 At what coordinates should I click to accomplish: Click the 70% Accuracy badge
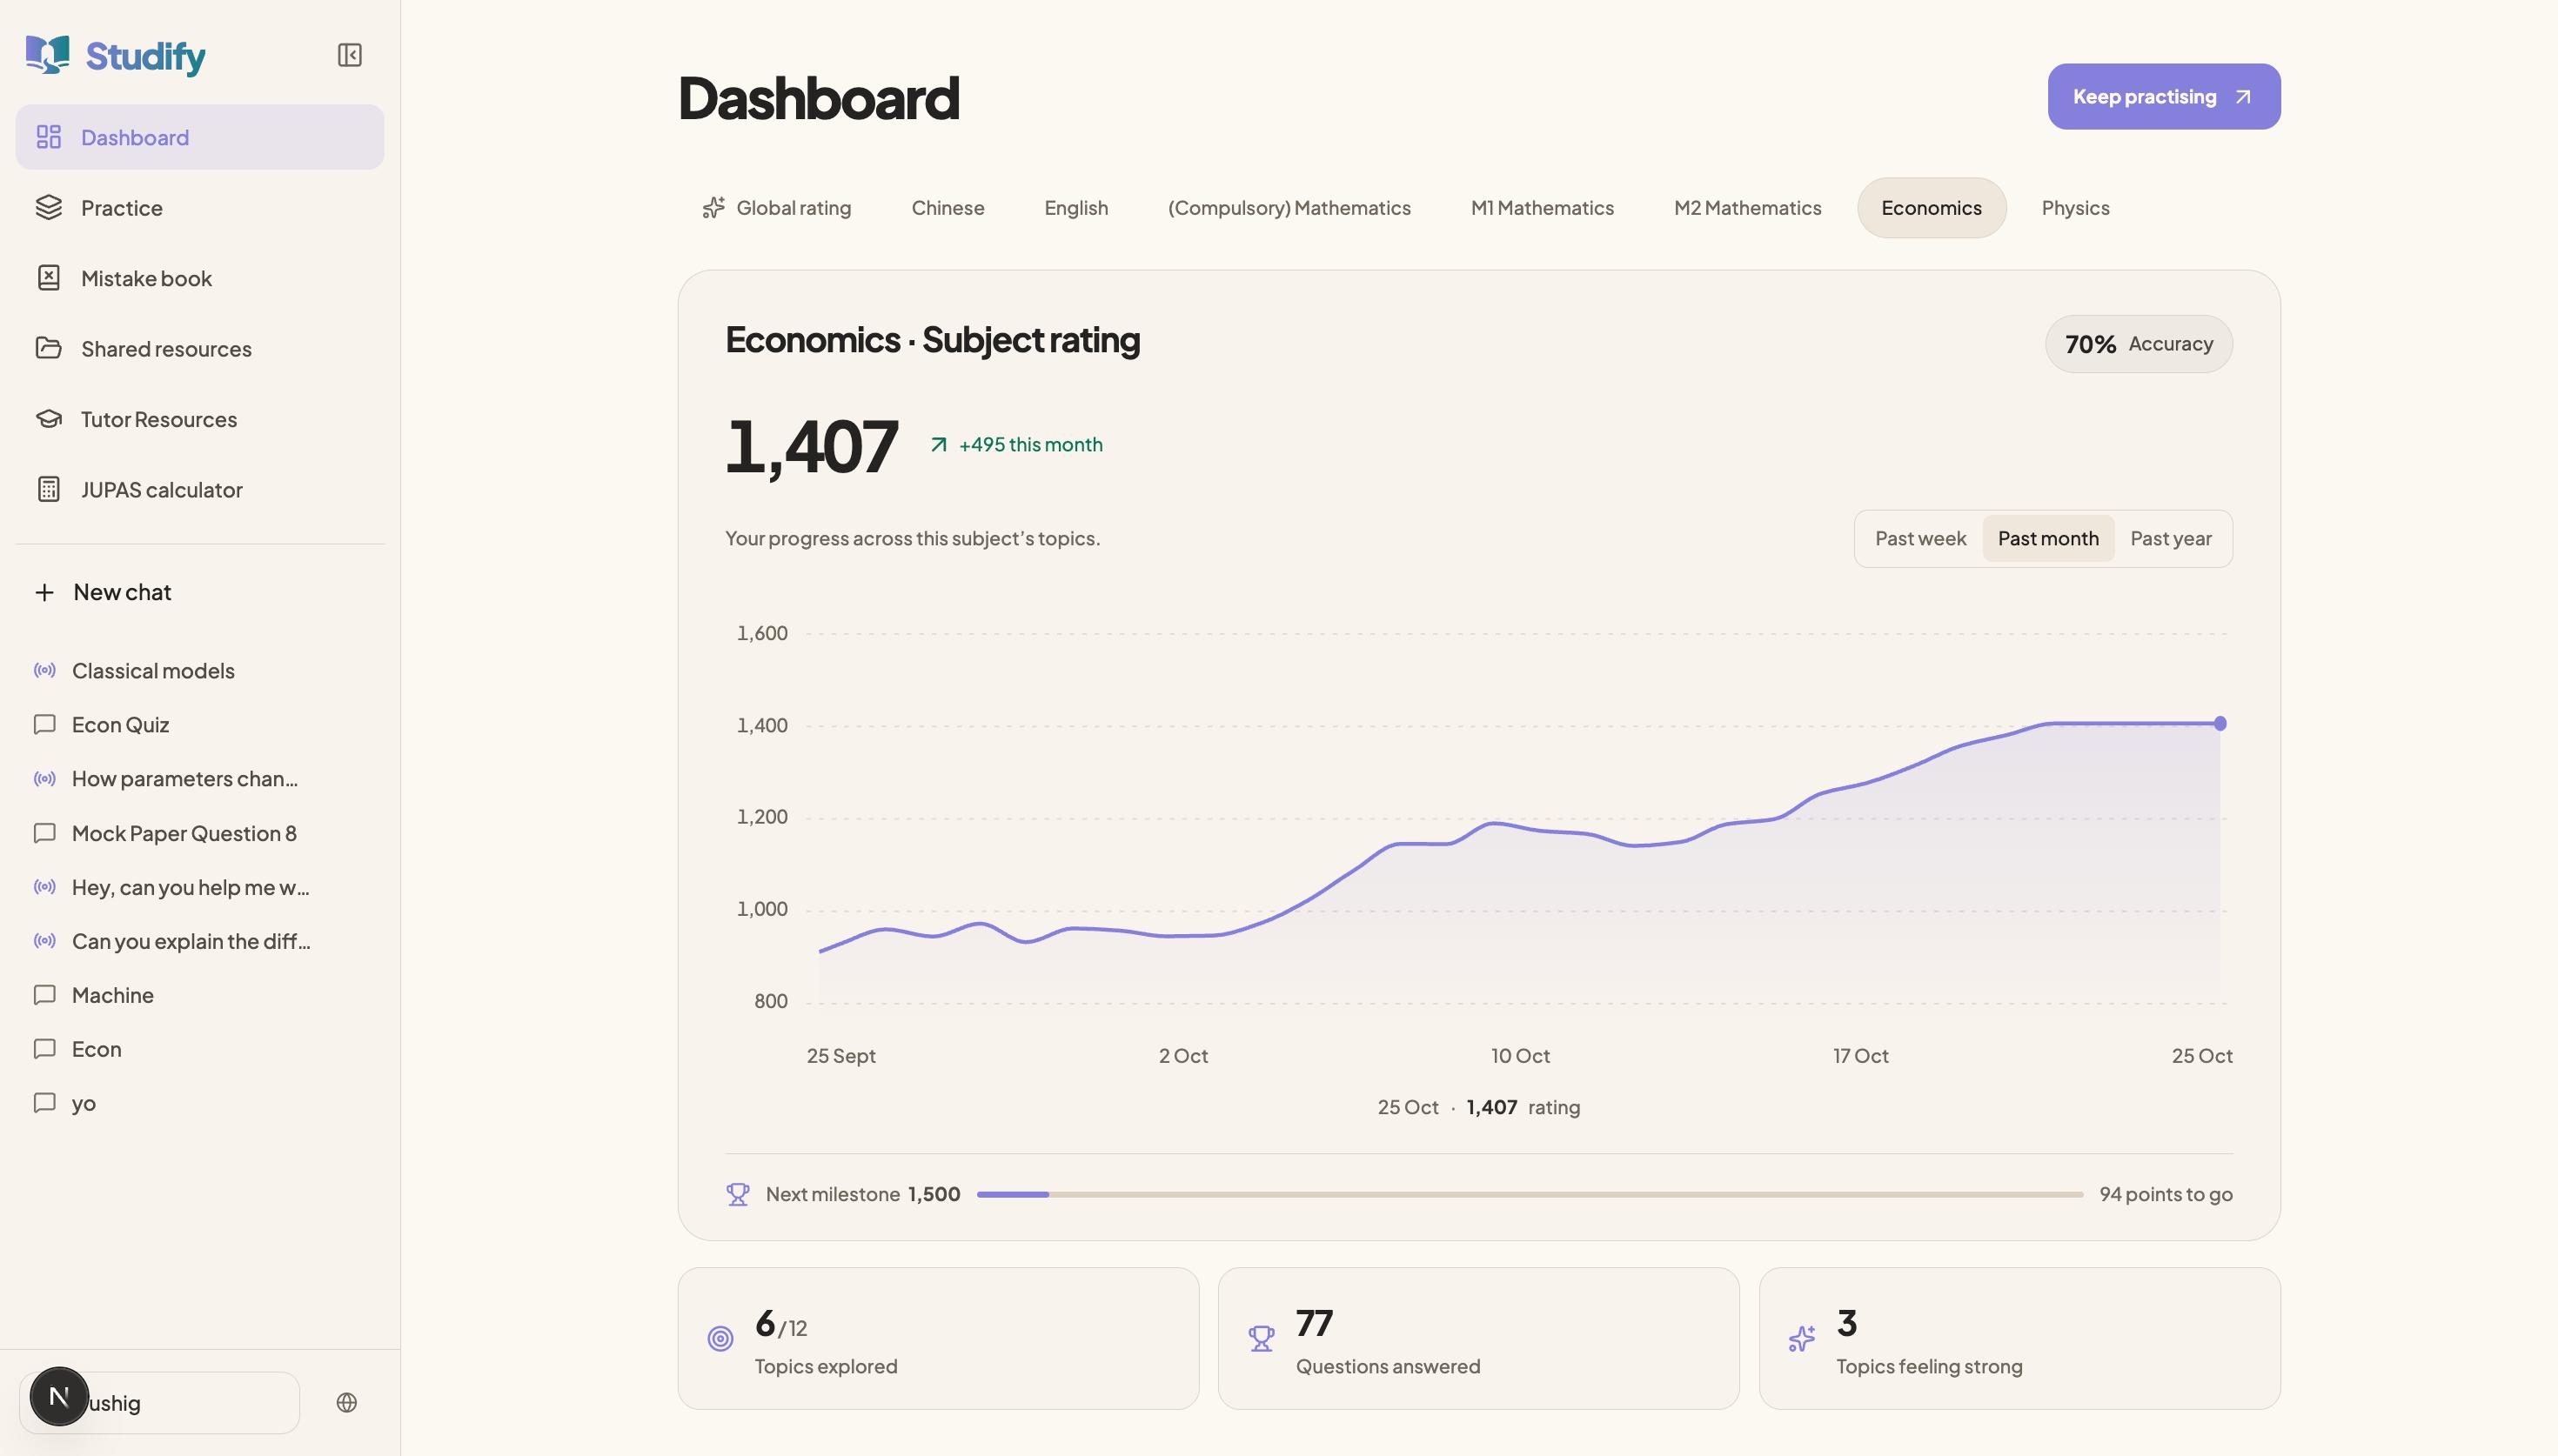[x=2138, y=344]
